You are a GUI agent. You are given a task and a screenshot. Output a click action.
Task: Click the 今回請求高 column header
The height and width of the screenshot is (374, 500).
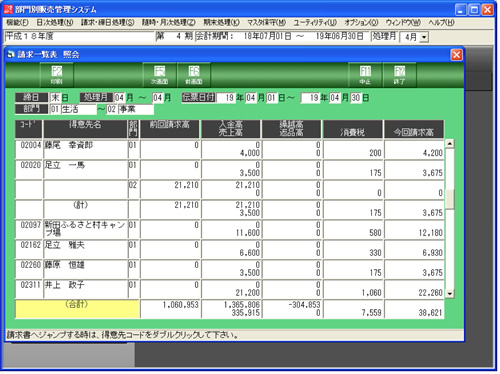coord(414,129)
